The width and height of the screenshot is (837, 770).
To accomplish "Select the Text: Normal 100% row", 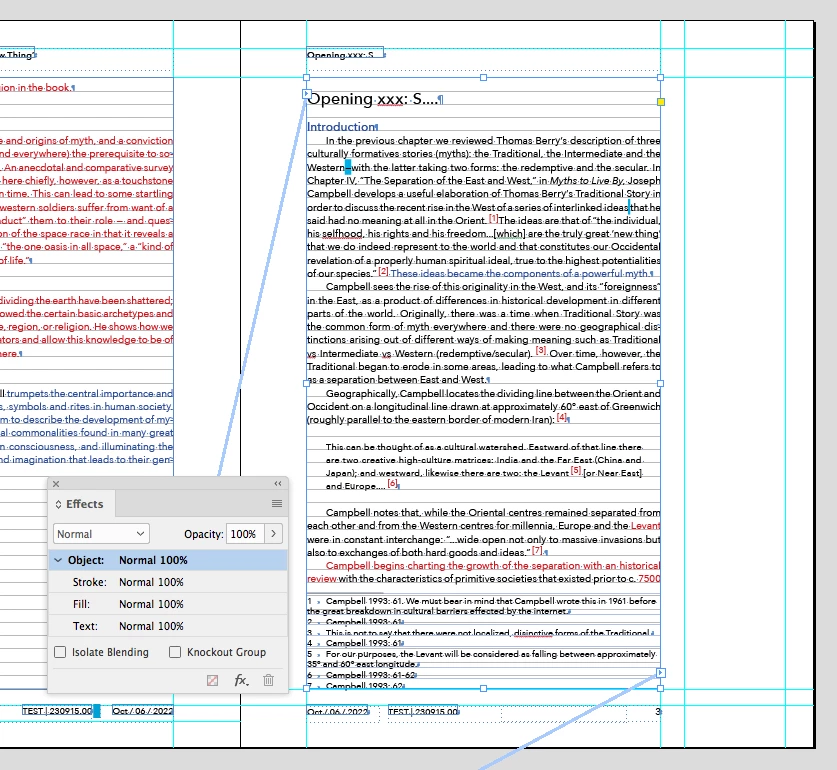I will pos(168,626).
